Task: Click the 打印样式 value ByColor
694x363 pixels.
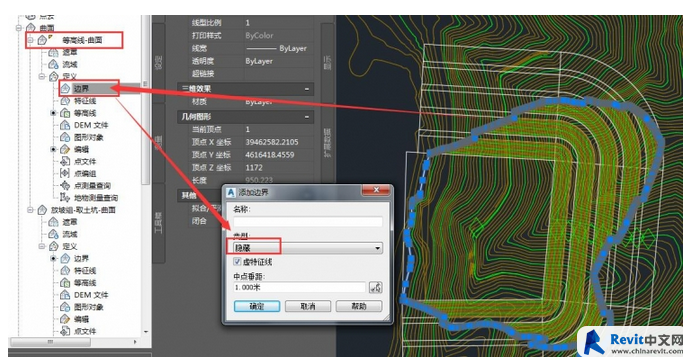Action: [259, 35]
